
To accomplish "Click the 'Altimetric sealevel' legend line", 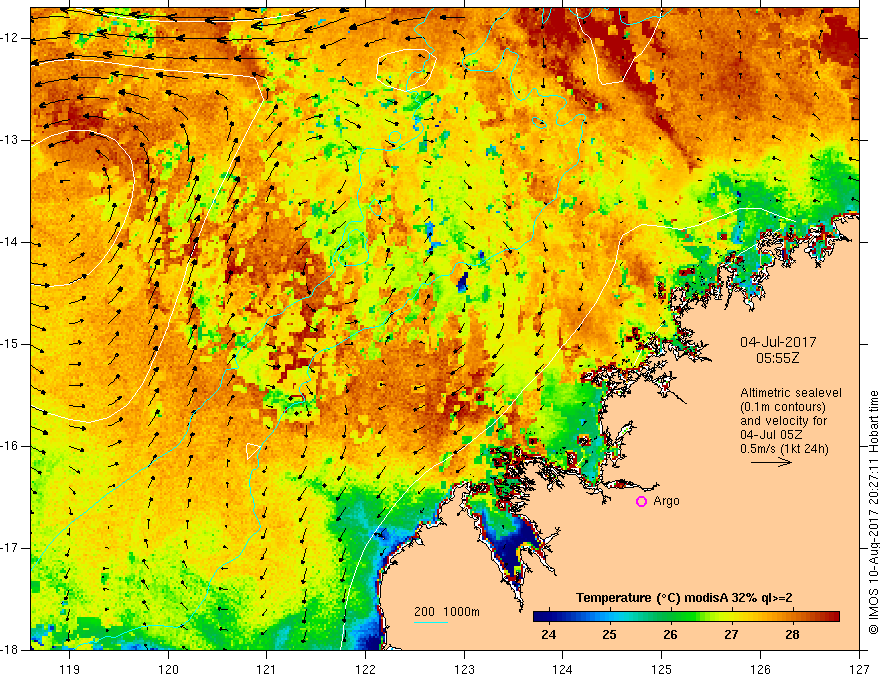I will pyautogui.click(x=790, y=393).
